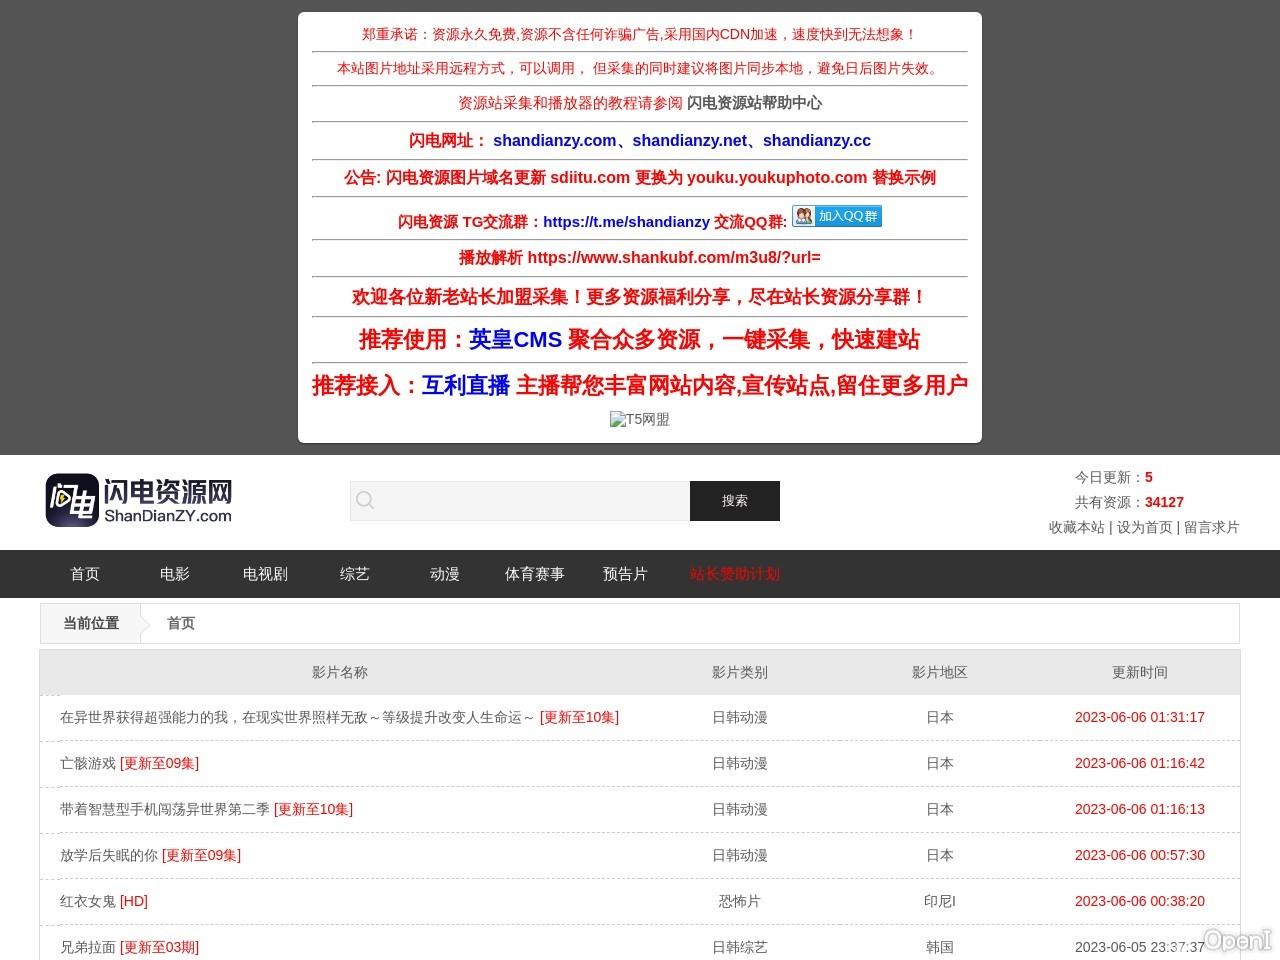Open 体育赛事 from the navigation
1280x960 pixels.
click(x=534, y=574)
